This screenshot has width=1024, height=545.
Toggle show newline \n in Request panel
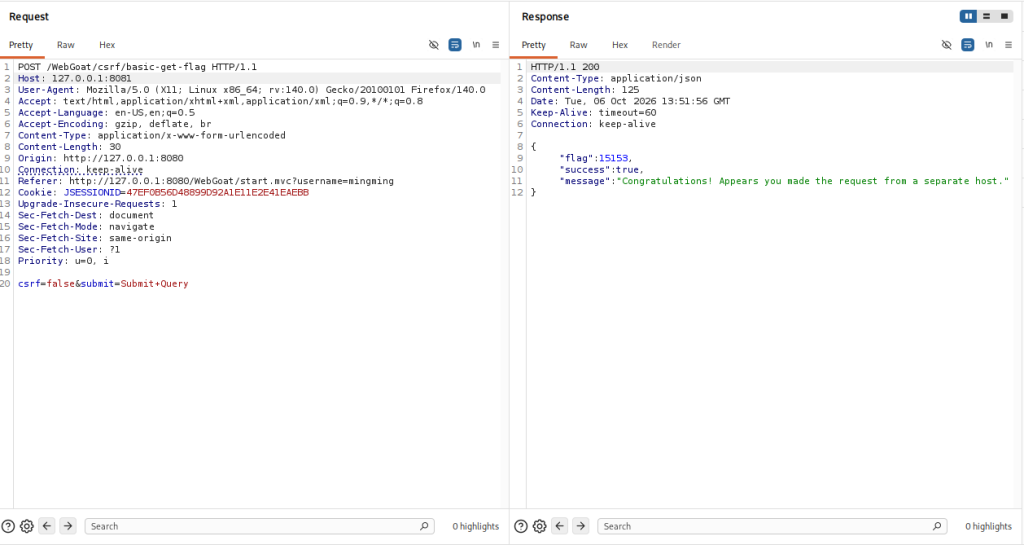click(476, 44)
